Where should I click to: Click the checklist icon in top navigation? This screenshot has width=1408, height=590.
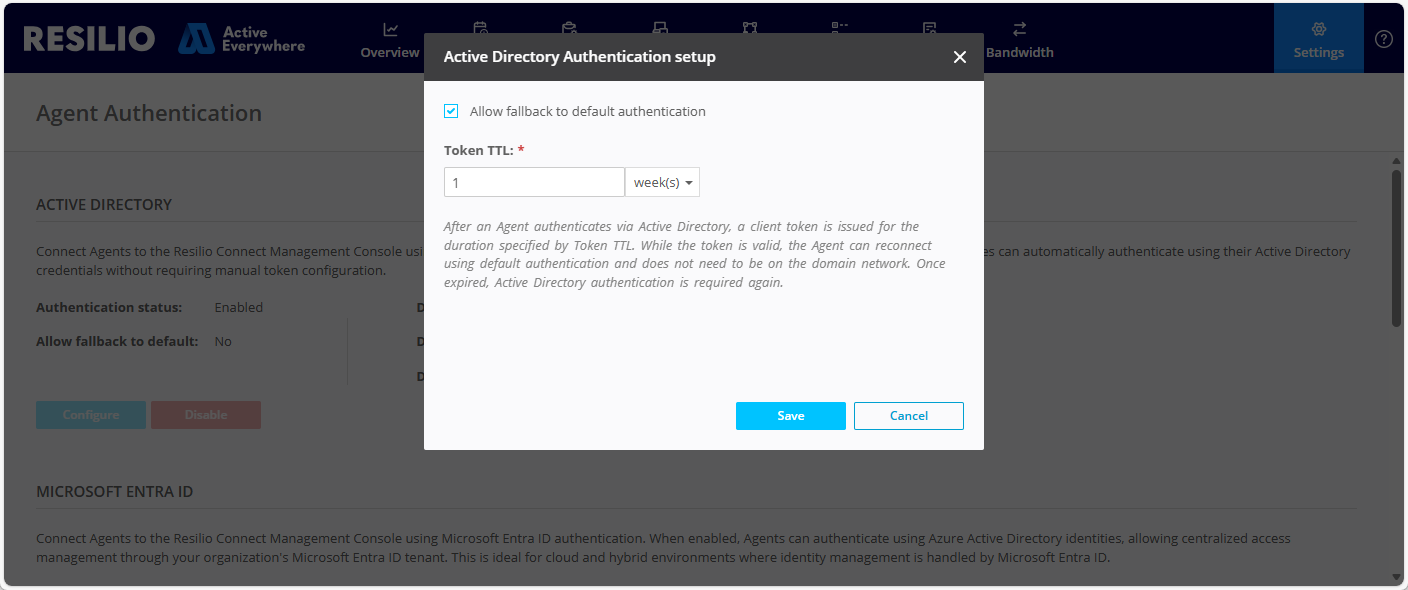tap(840, 29)
